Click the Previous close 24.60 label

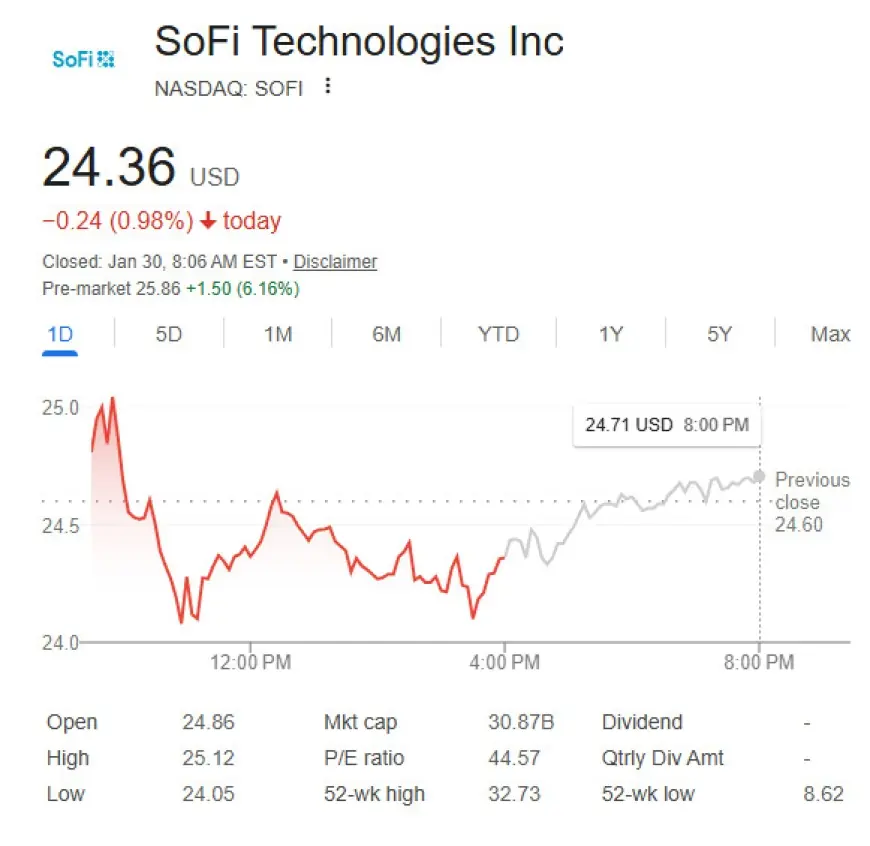click(811, 502)
